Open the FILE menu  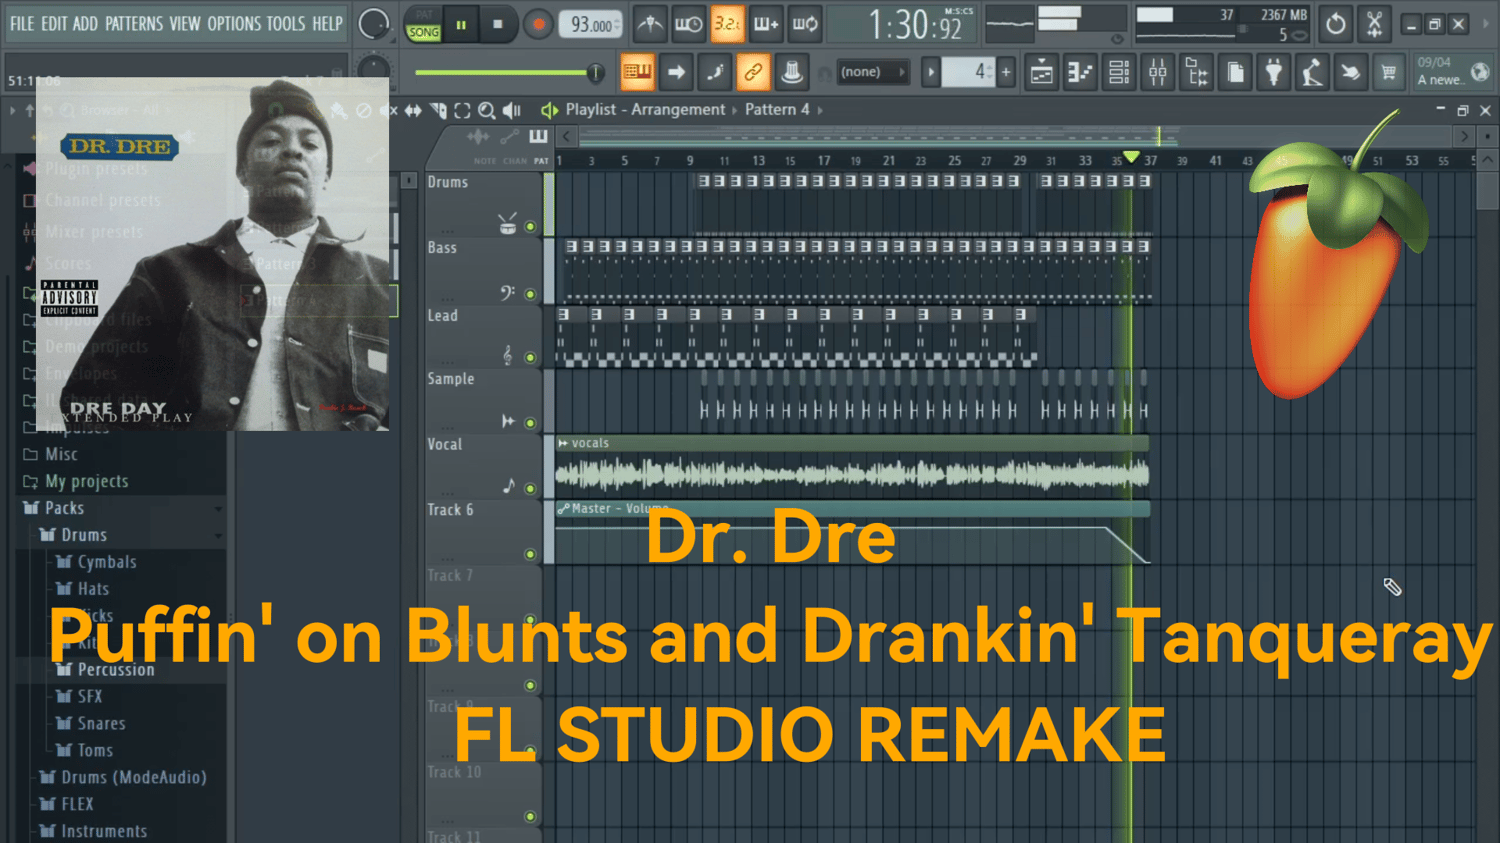pyautogui.click(x=22, y=24)
